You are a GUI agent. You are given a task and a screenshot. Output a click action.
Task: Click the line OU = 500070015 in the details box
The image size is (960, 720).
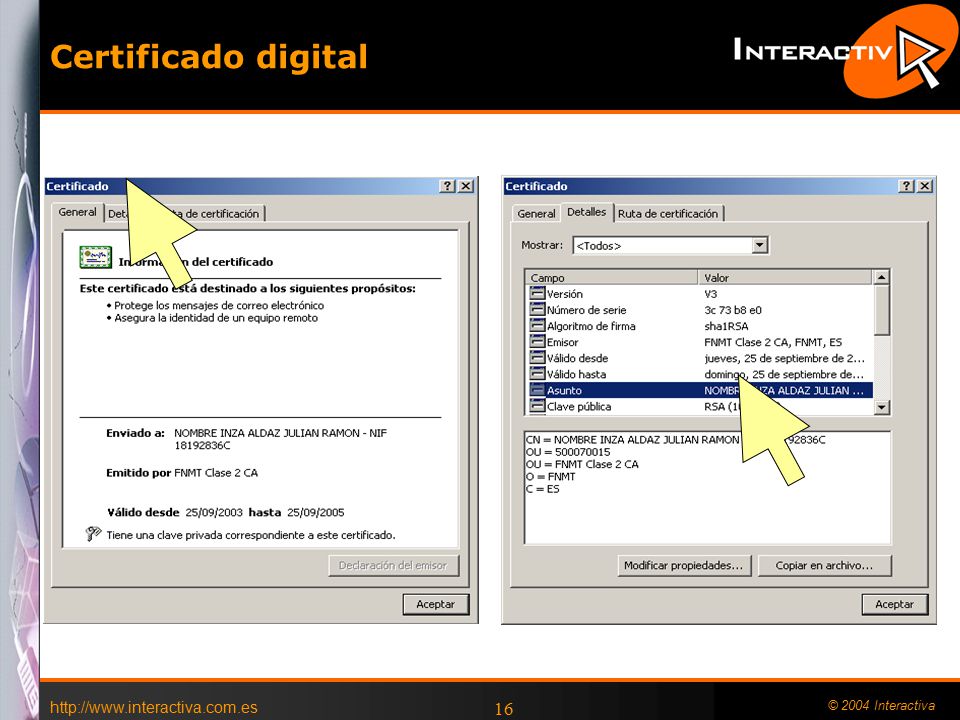point(568,452)
